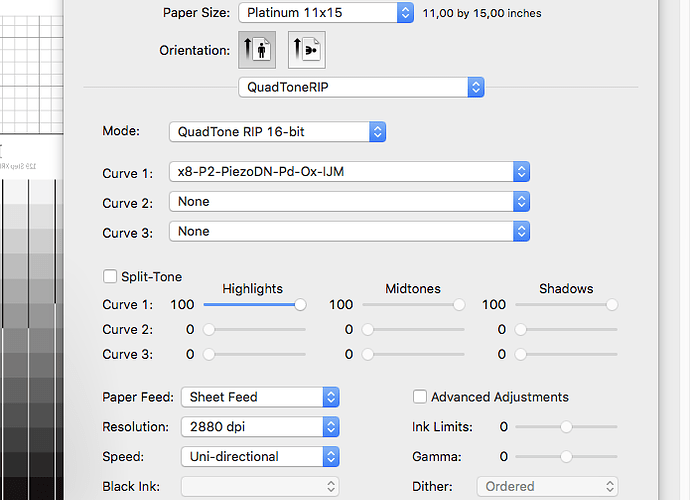Open the Resolution dropdown

click(x=260, y=427)
